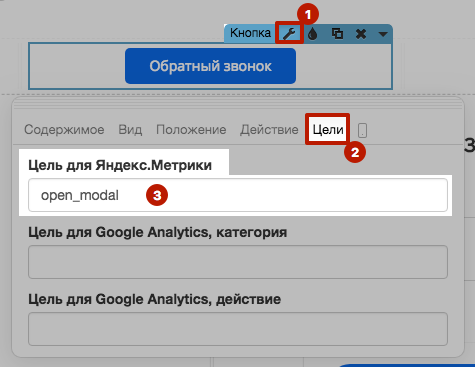Image resolution: width=475 pixels, height=367 pixels.
Task: Open style settings via the droplet icon
Action: coord(312,33)
